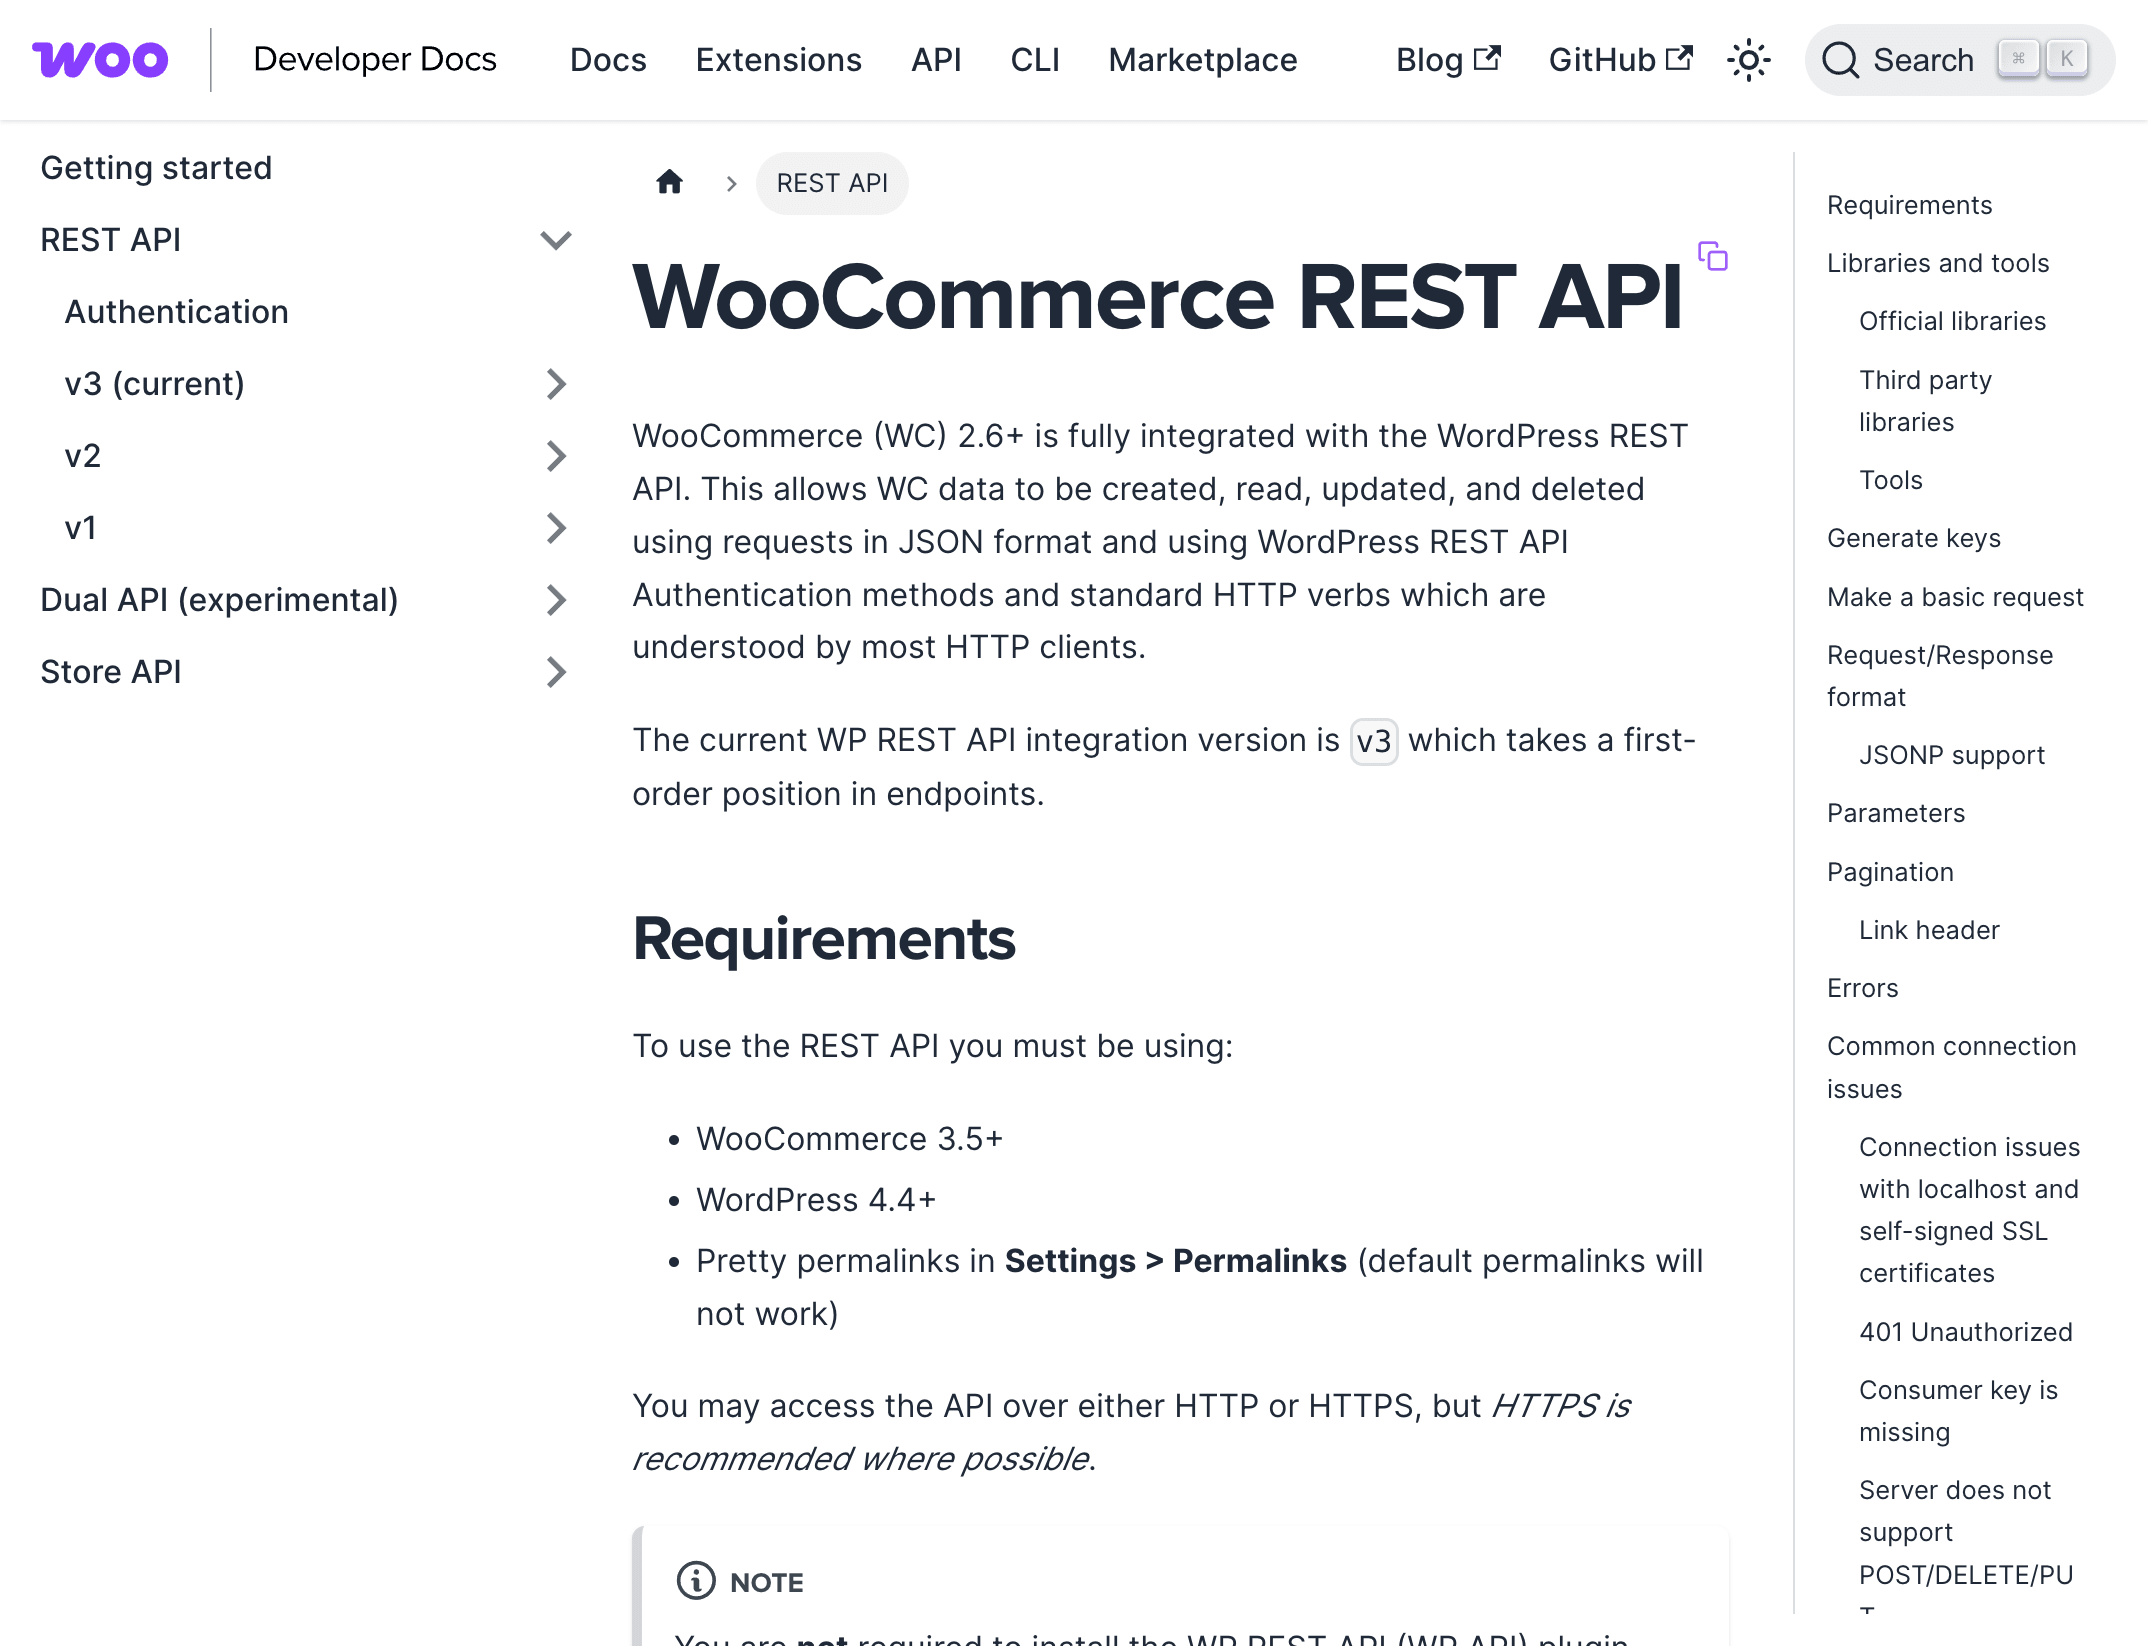Image resolution: width=2148 pixels, height=1646 pixels.
Task: Open the GitHub external link
Action: pos(1620,60)
